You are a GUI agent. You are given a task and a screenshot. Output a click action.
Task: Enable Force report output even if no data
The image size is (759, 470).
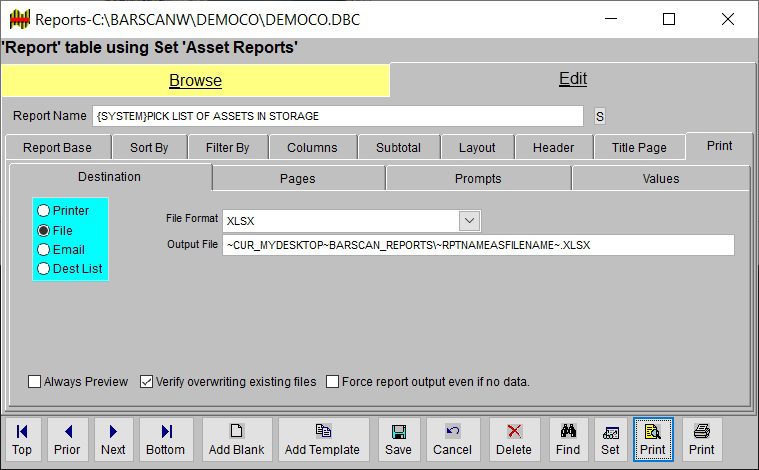[332, 381]
